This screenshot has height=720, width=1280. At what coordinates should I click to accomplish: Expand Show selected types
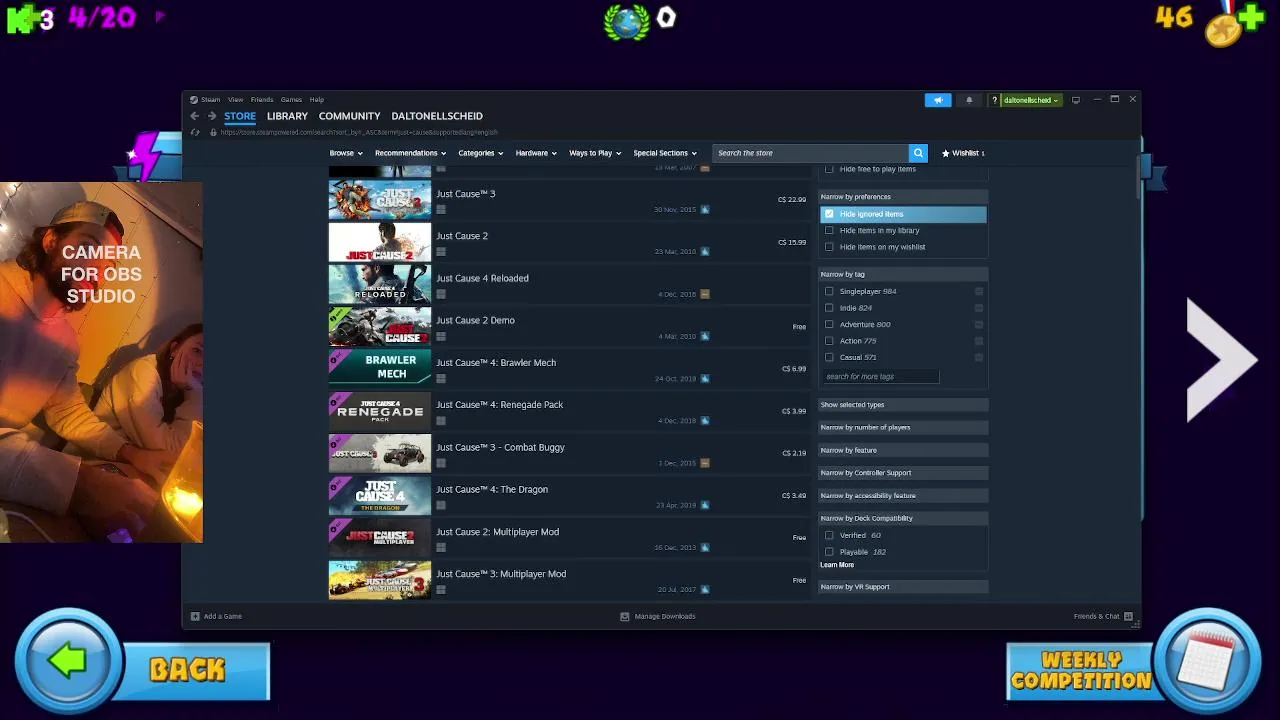[904, 405]
